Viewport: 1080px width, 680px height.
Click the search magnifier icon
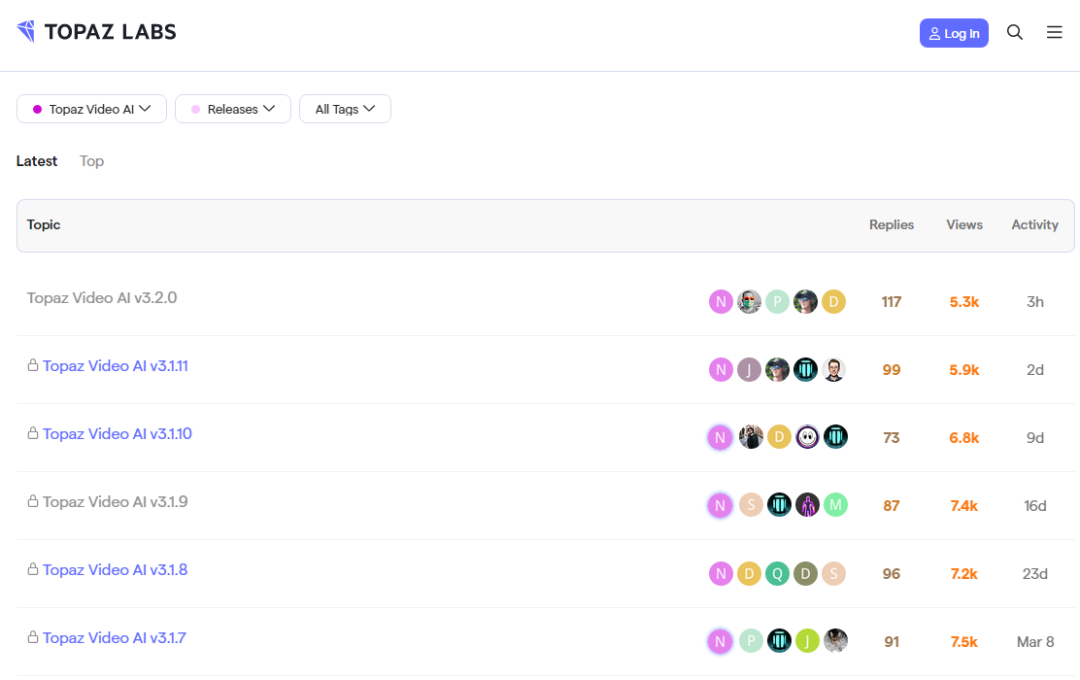point(1014,32)
